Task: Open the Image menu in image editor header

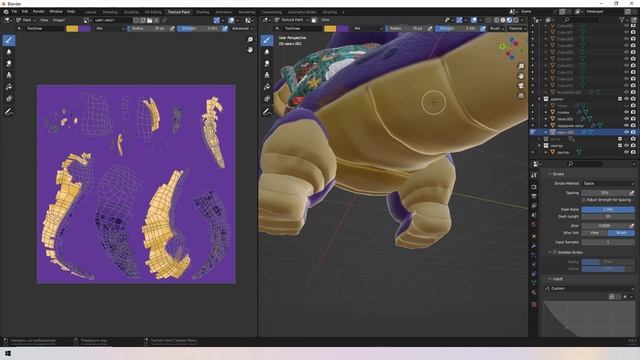Action: (x=59, y=20)
